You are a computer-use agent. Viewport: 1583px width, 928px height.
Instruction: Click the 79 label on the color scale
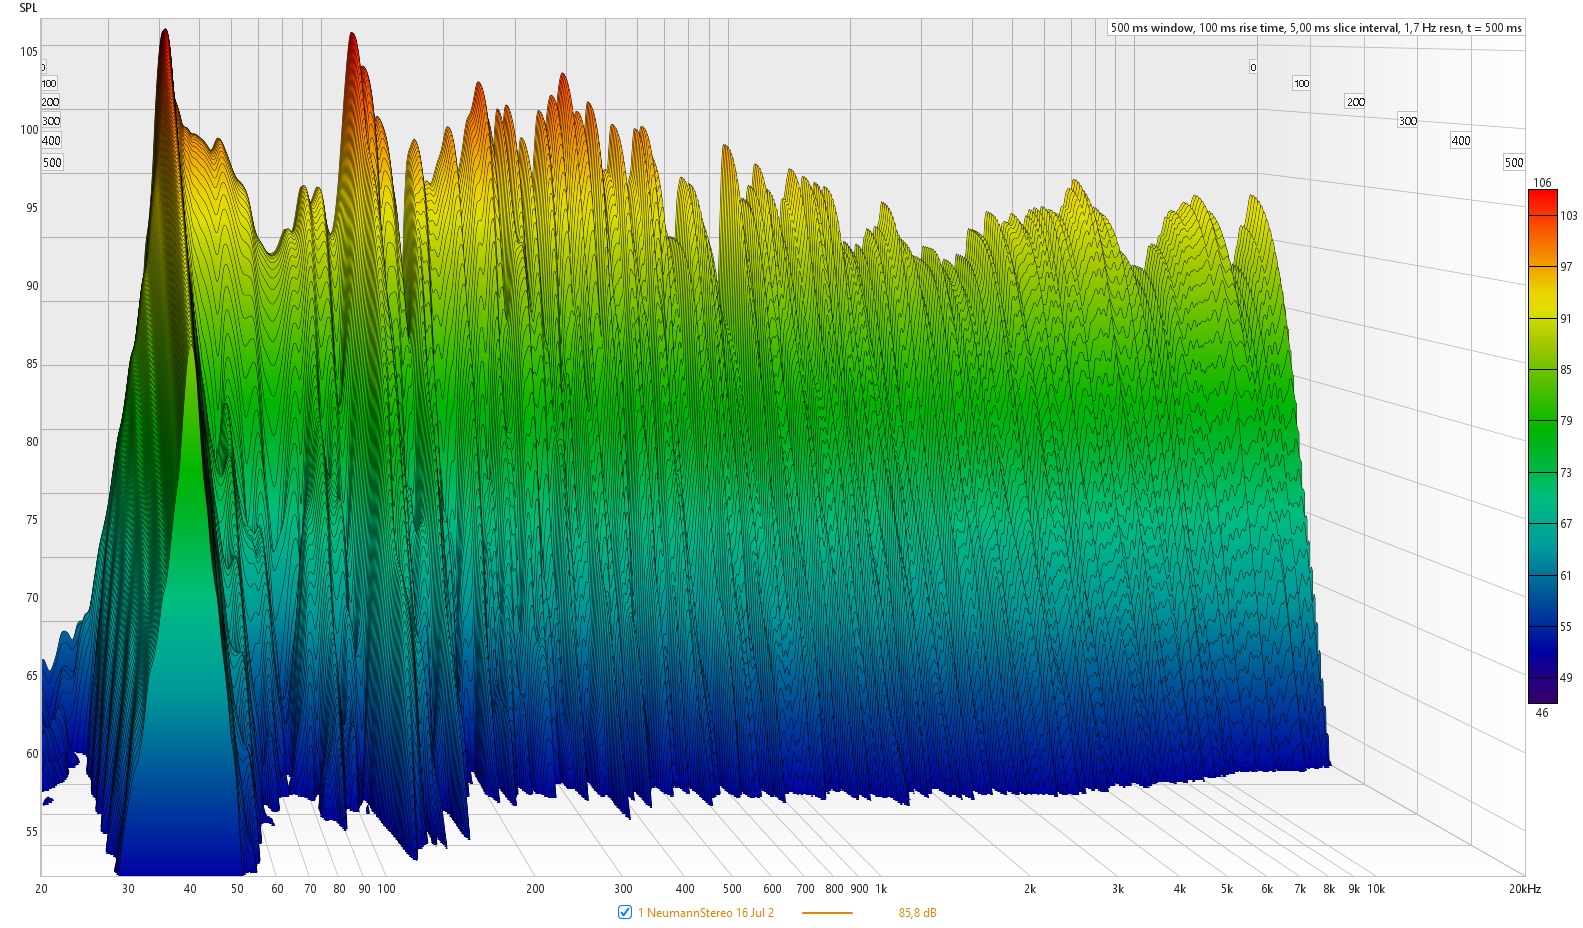coord(1566,421)
